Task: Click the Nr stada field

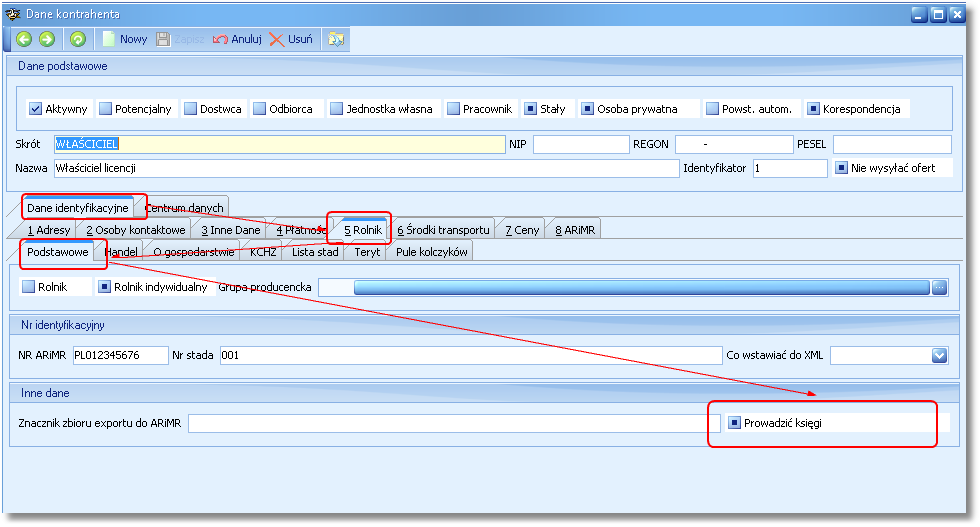Action: tap(471, 355)
